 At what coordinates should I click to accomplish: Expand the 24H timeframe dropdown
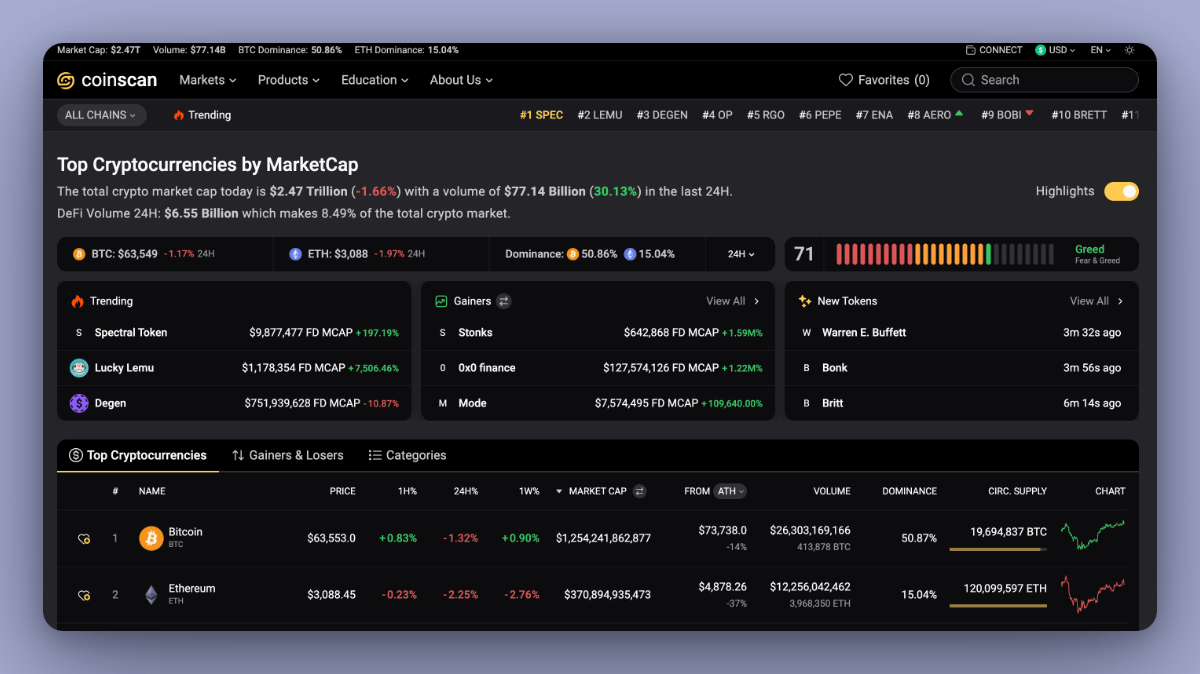click(741, 254)
